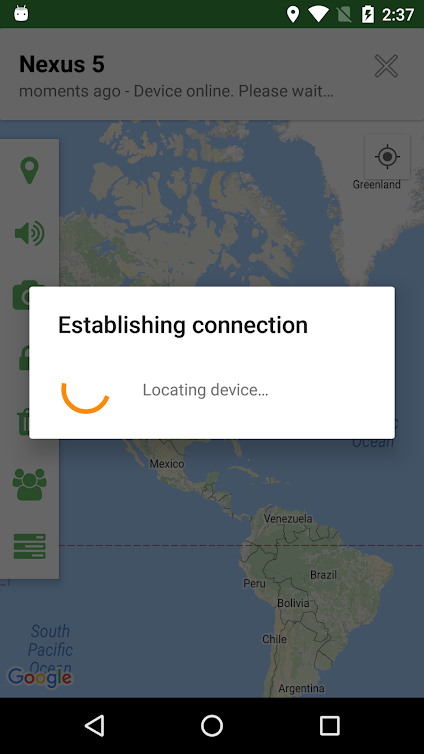Choose the wipe trash can icon

click(x=24, y=422)
